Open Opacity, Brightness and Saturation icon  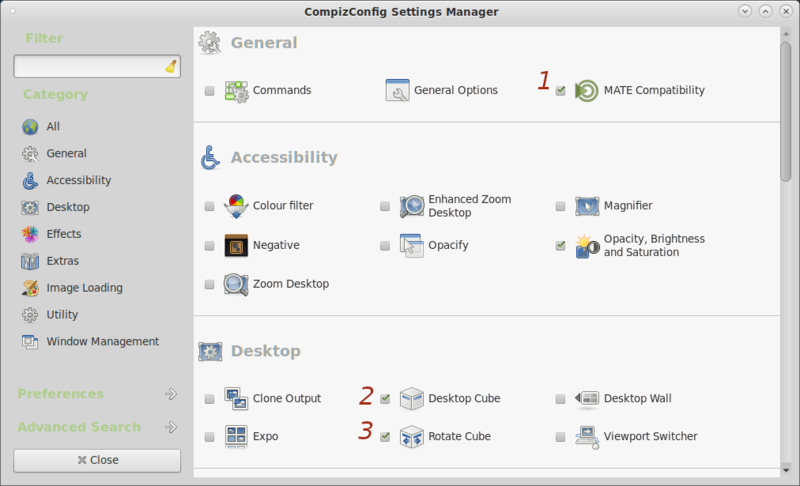tap(587, 246)
